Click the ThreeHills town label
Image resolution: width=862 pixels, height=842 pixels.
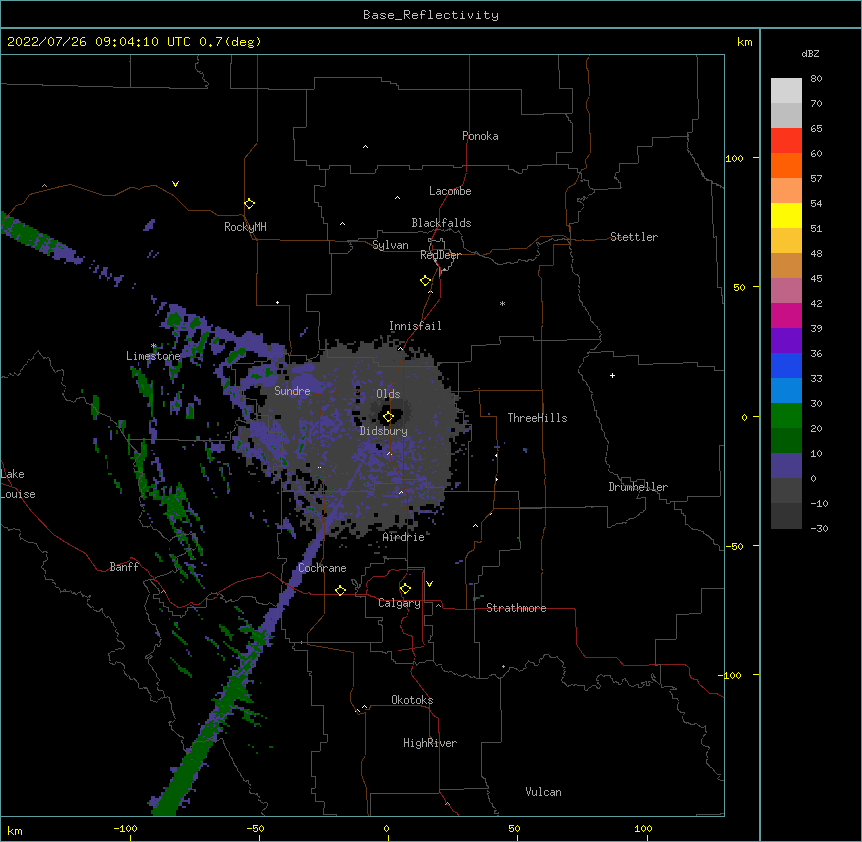point(537,418)
